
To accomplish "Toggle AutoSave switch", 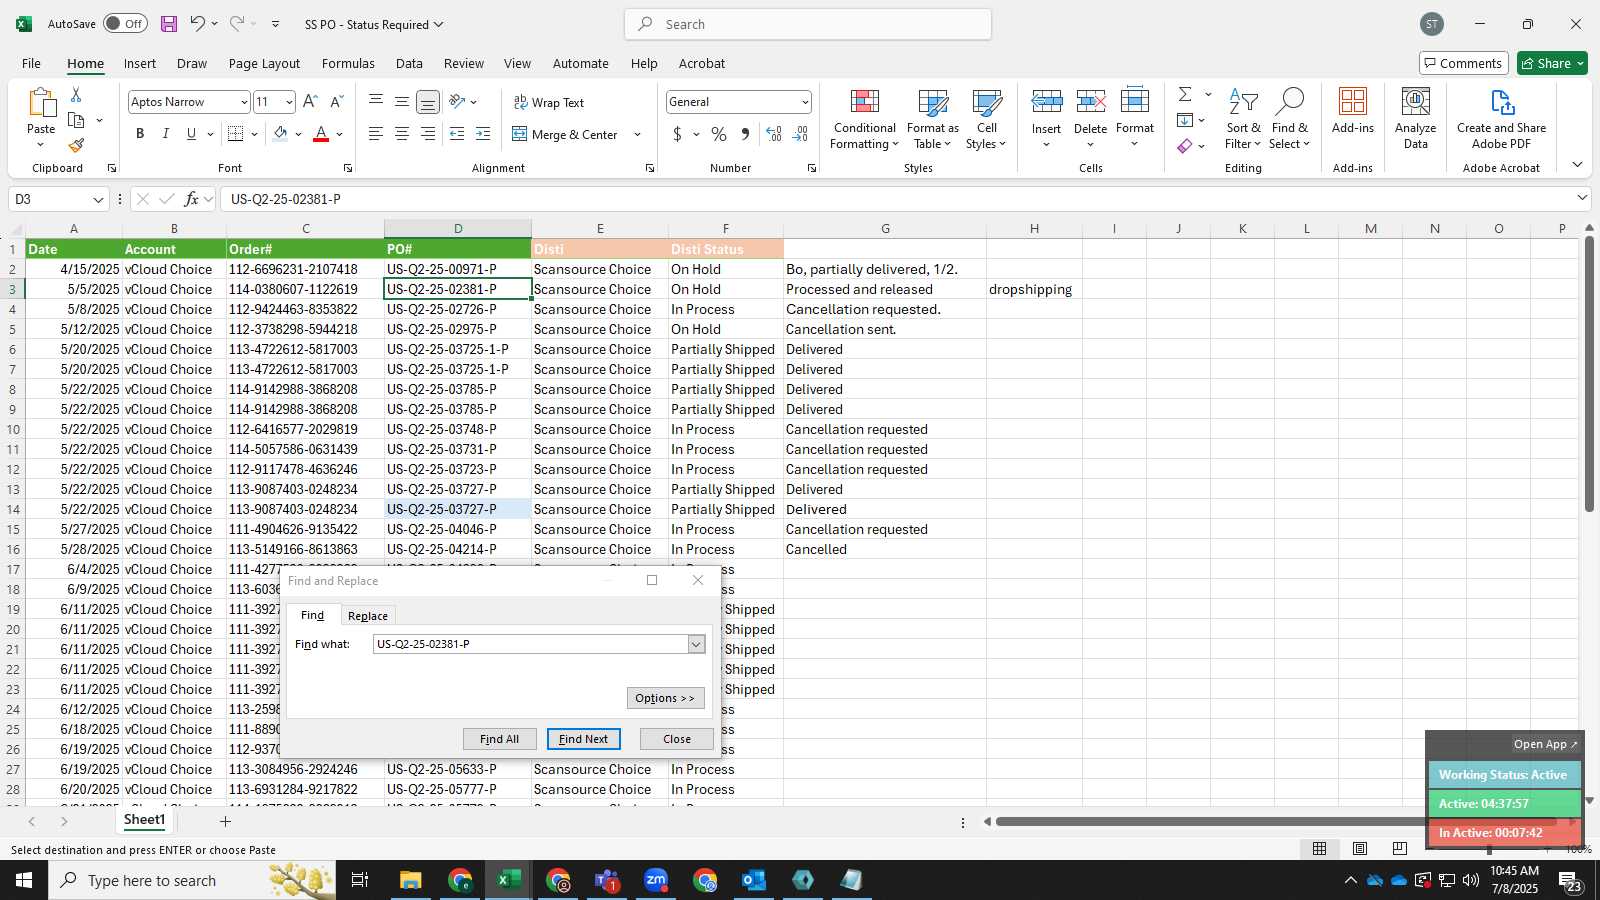I will (x=125, y=24).
